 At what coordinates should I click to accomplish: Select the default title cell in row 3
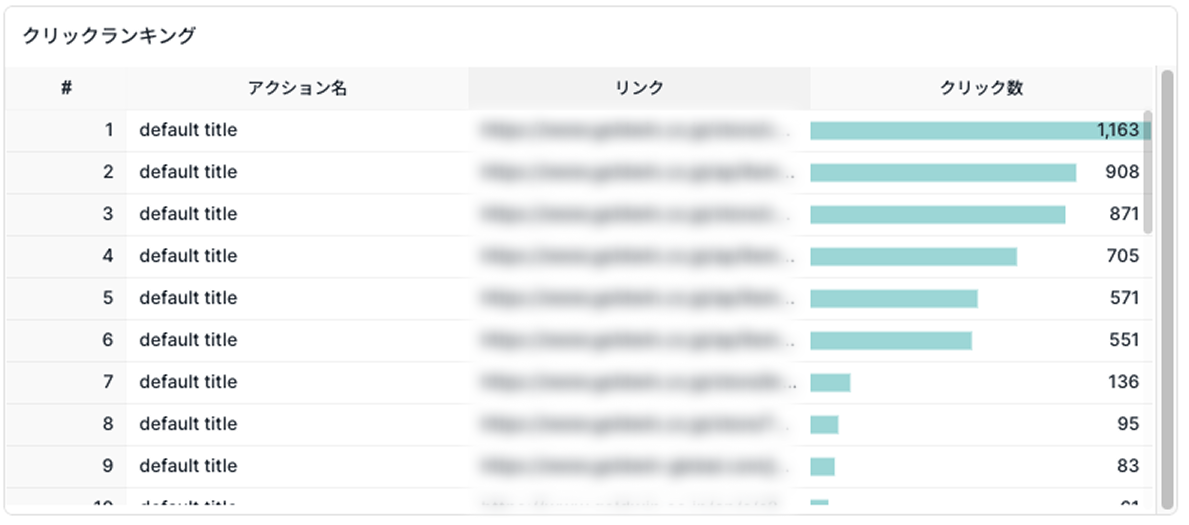click(297, 215)
